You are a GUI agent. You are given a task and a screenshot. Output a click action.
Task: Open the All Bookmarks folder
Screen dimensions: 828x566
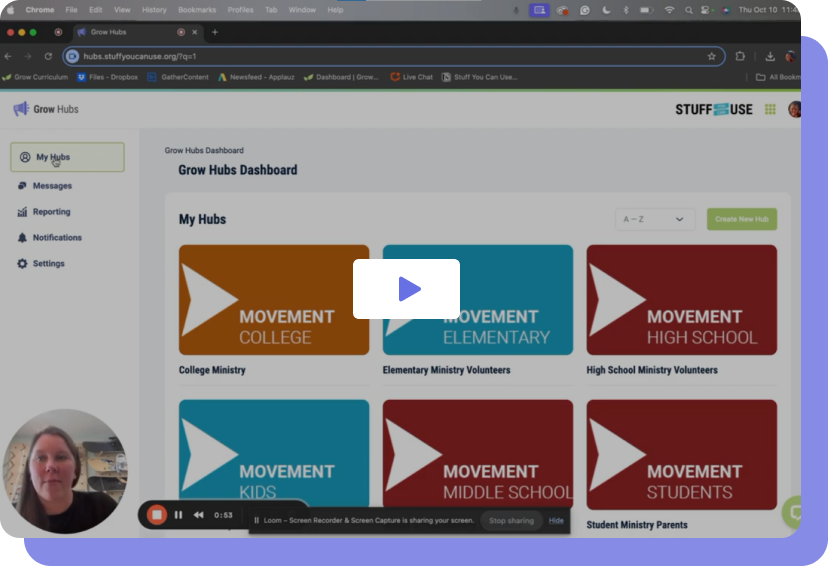[x=778, y=77]
